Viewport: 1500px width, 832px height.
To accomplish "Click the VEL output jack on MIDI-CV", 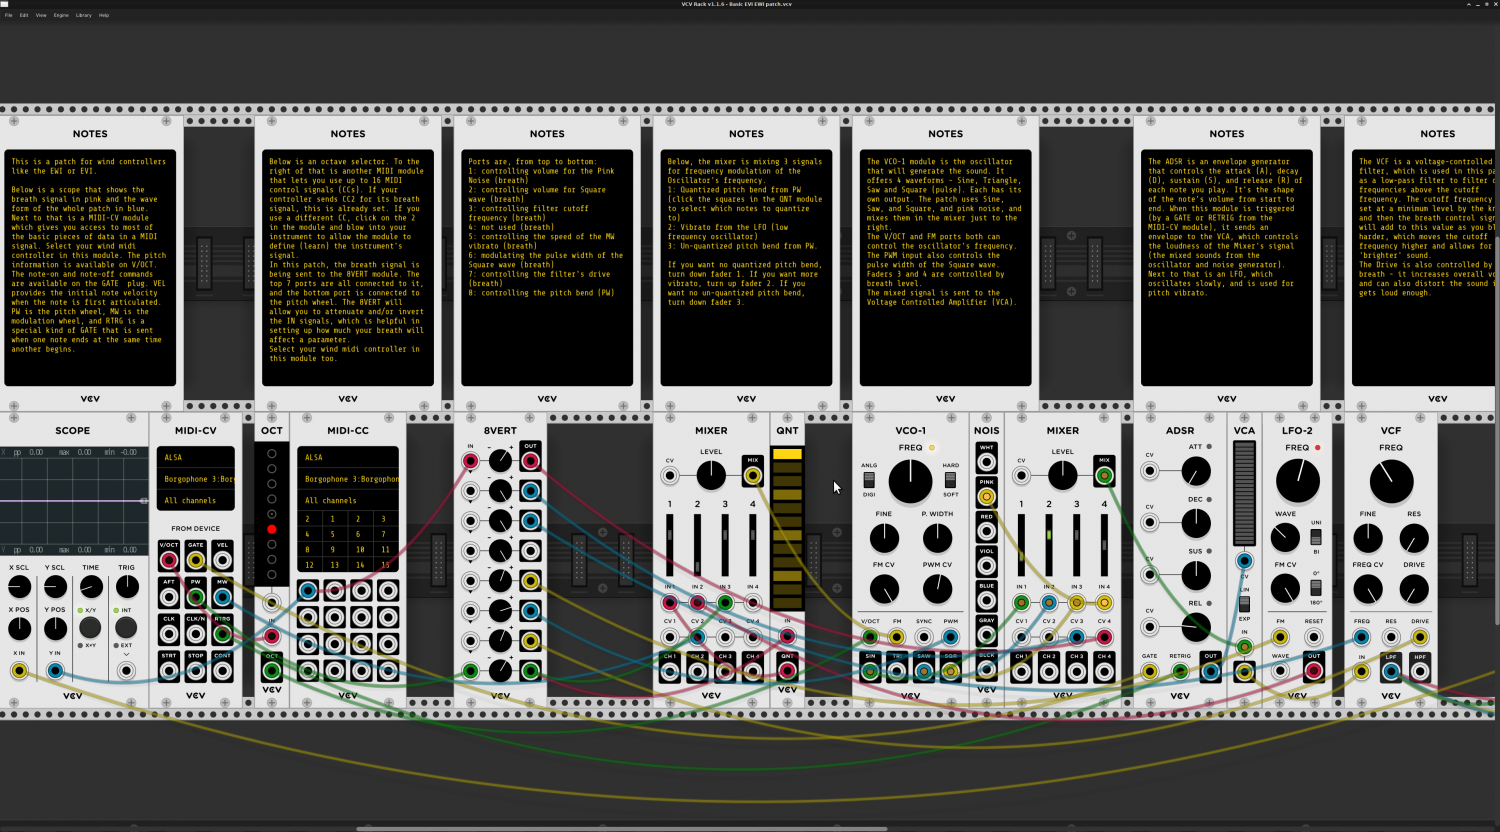I will pos(222,561).
